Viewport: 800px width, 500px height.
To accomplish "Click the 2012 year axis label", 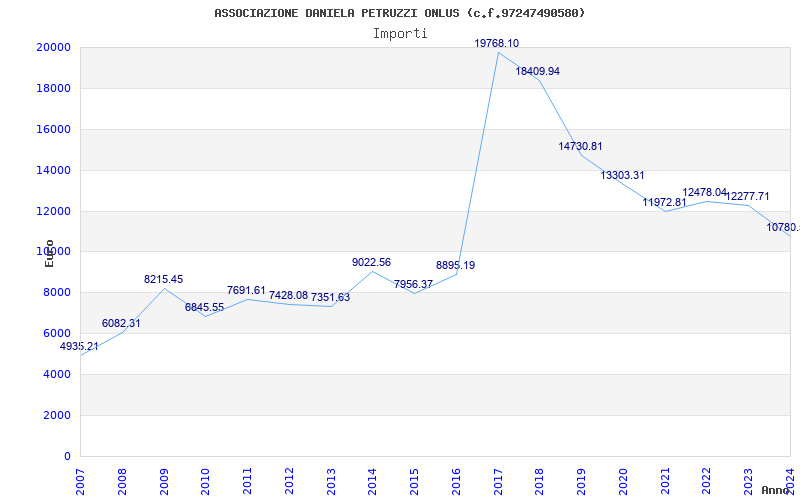I will 289,482.
